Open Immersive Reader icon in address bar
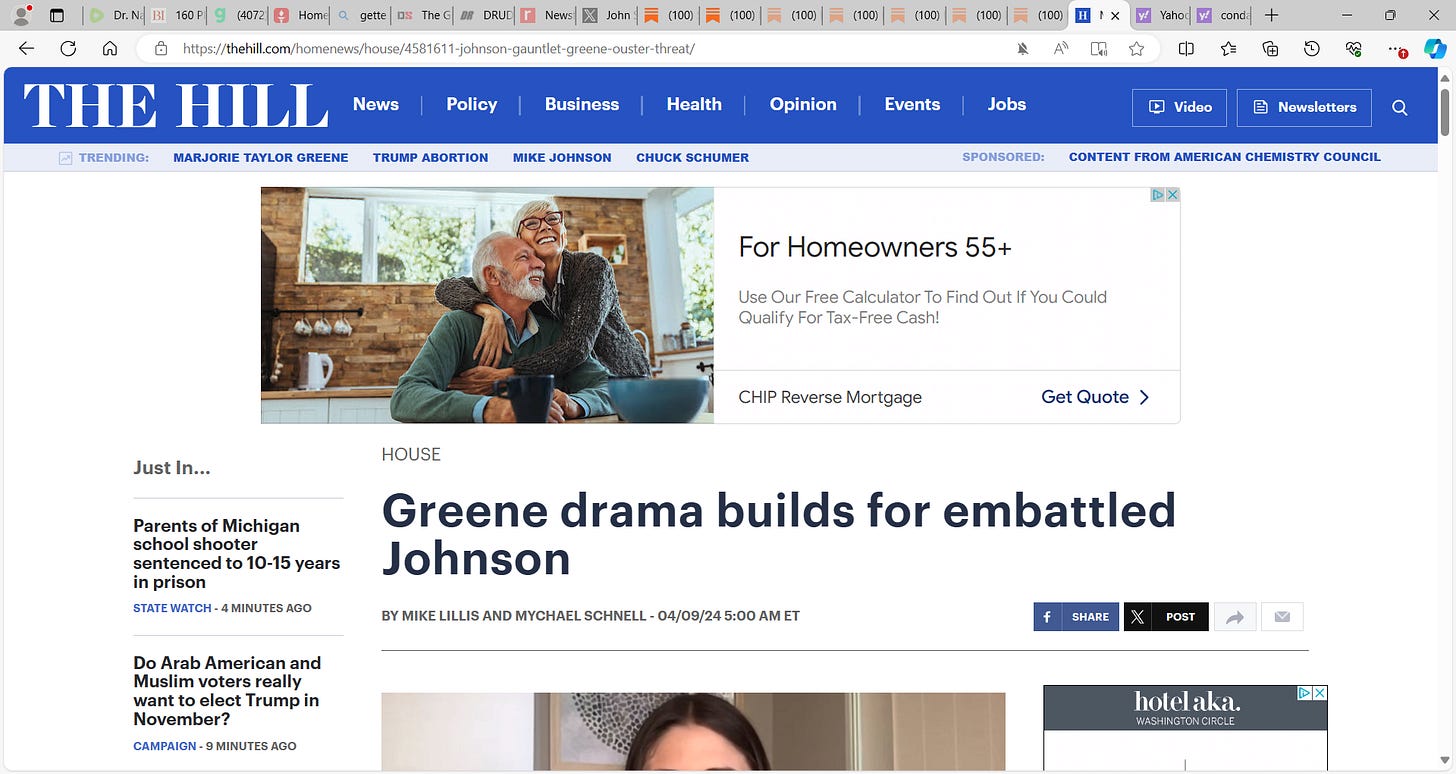The height and width of the screenshot is (774, 1456). tap(1099, 48)
